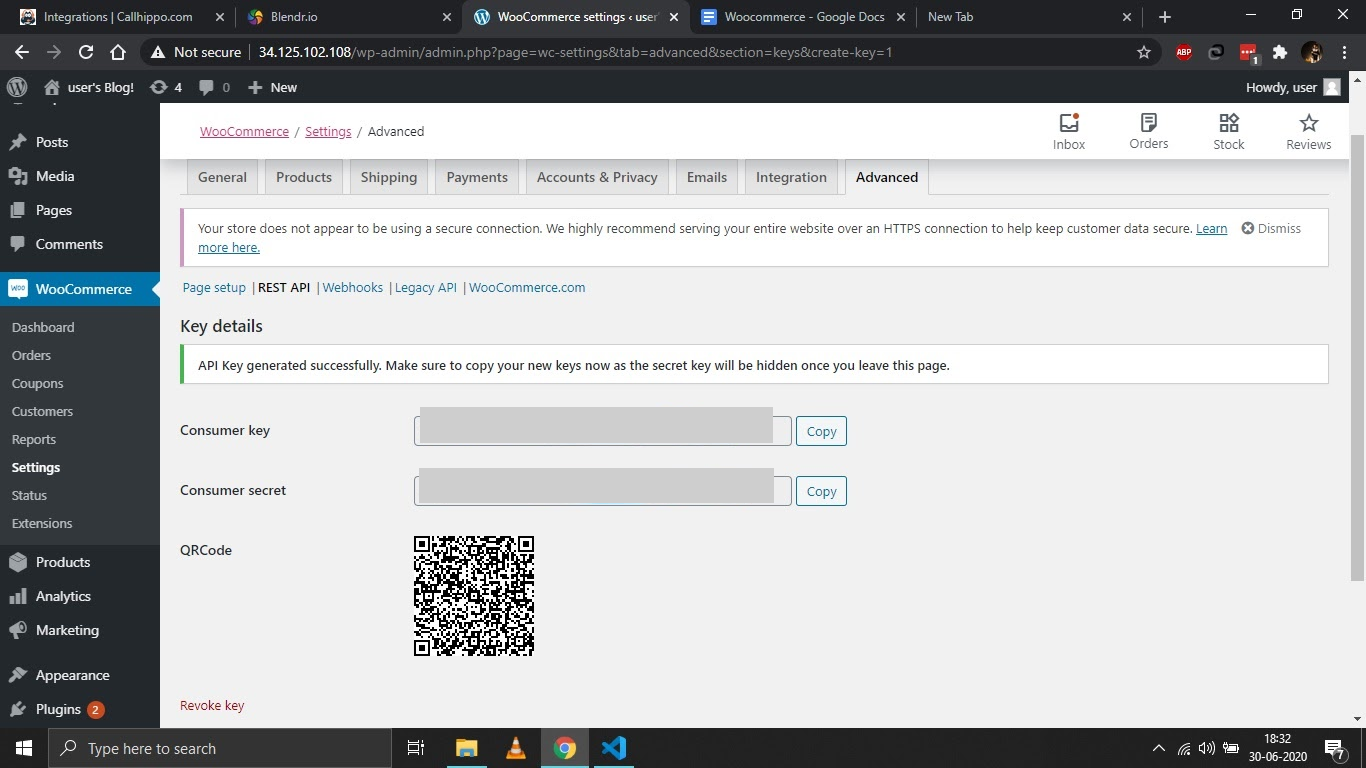Open the Stock icon in header
This screenshot has width=1366, height=768.
point(1229,131)
